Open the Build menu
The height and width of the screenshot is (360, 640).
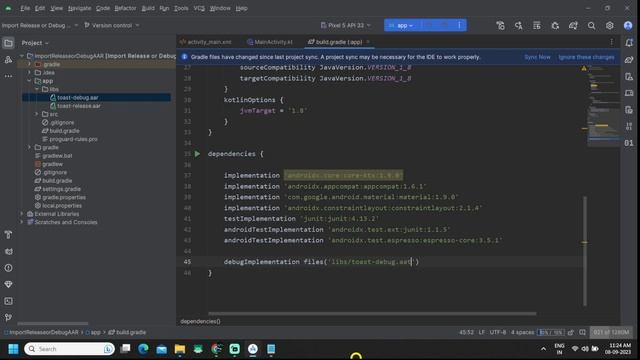point(148,8)
